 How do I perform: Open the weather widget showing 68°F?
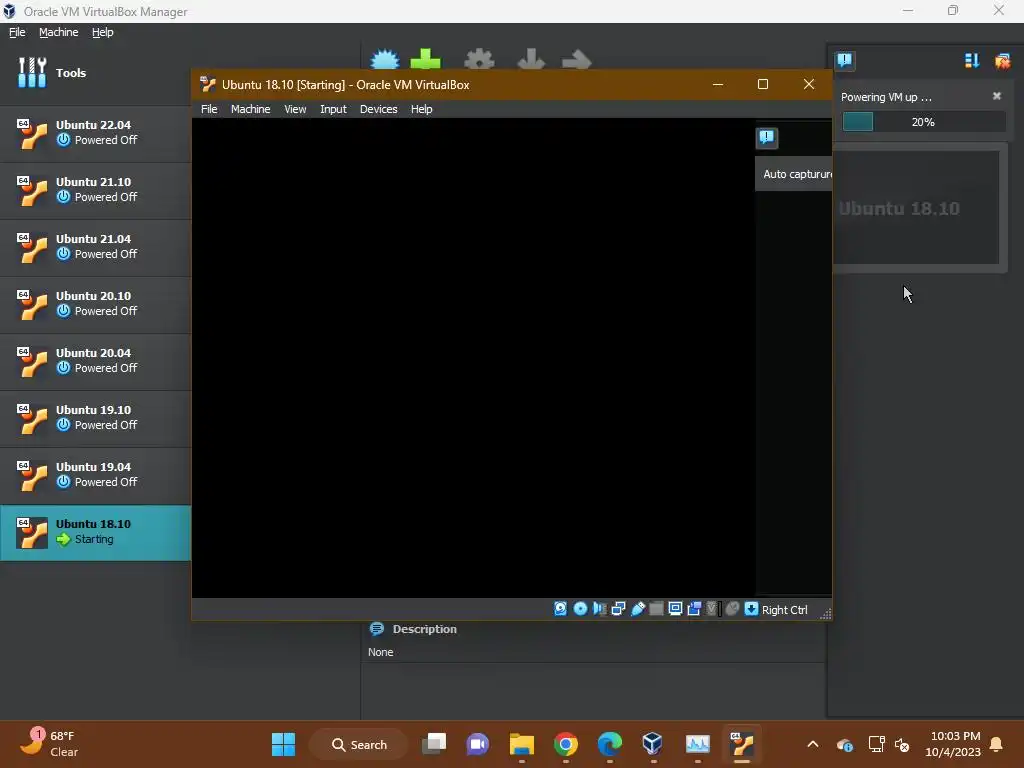49,744
